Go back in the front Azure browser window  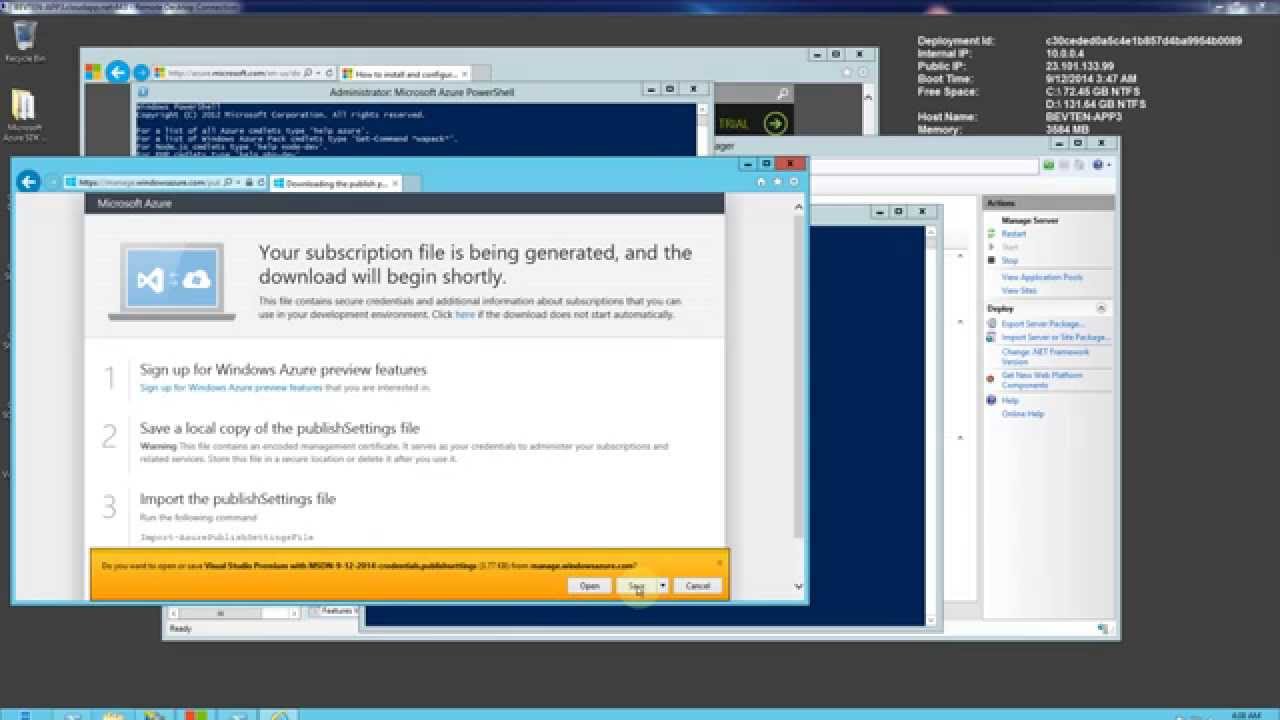(28, 181)
